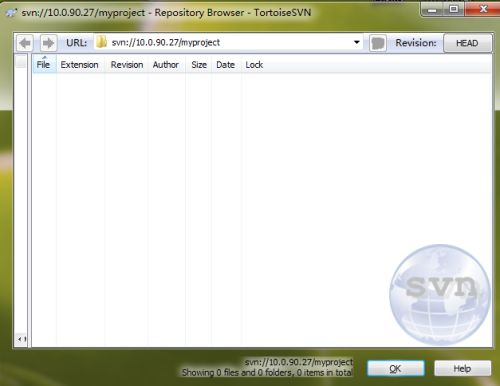Sort list by Size column
This screenshot has height=386, width=500.
[x=199, y=64]
